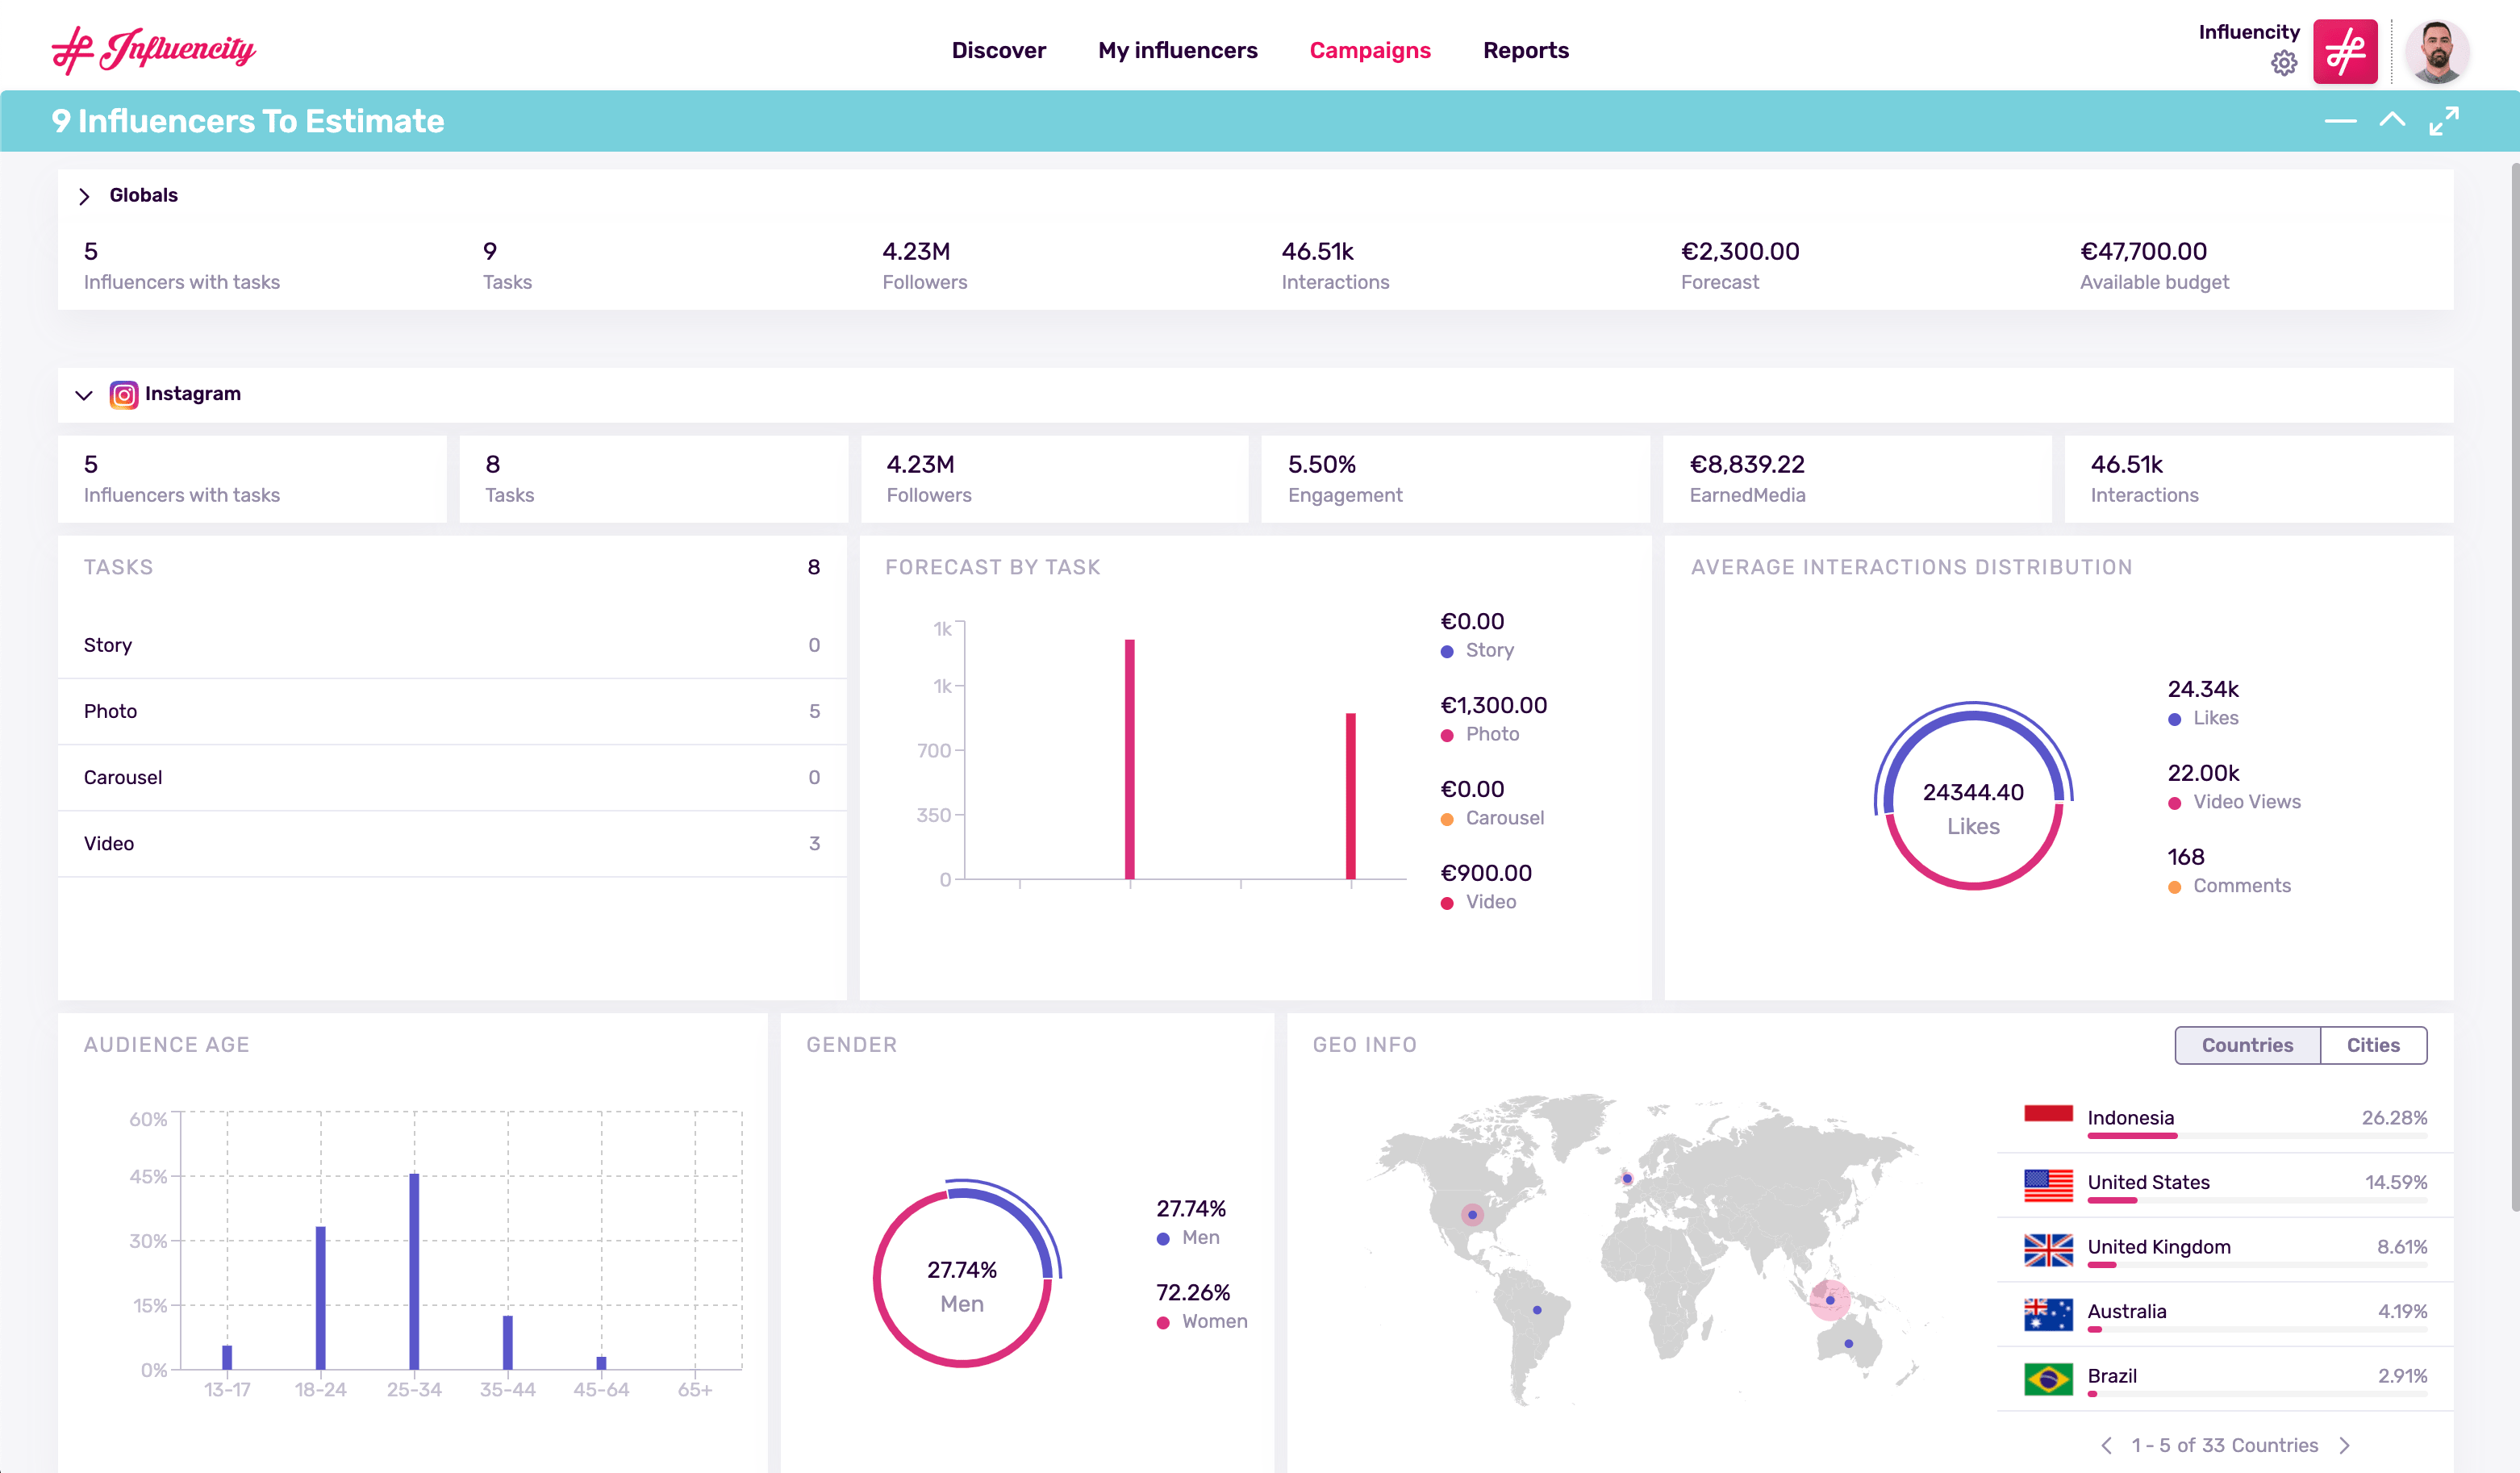Collapse the Instagram section
This screenshot has height=1473, width=2520.
pyautogui.click(x=85, y=394)
